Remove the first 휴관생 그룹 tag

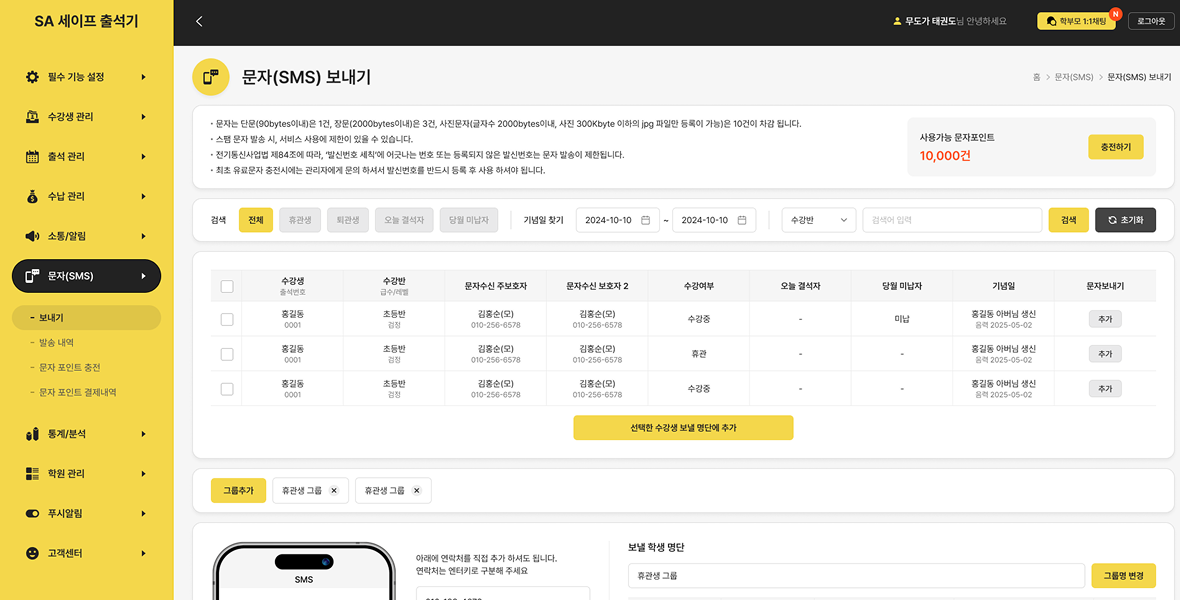(334, 491)
